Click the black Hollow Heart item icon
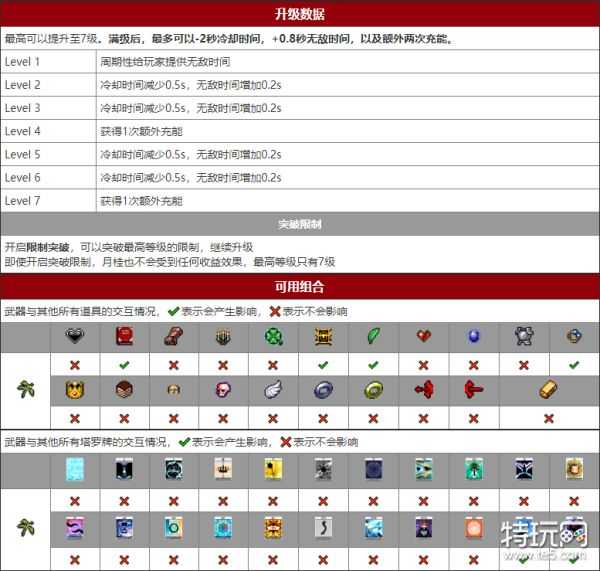 pyautogui.click(x=73, y=338)
